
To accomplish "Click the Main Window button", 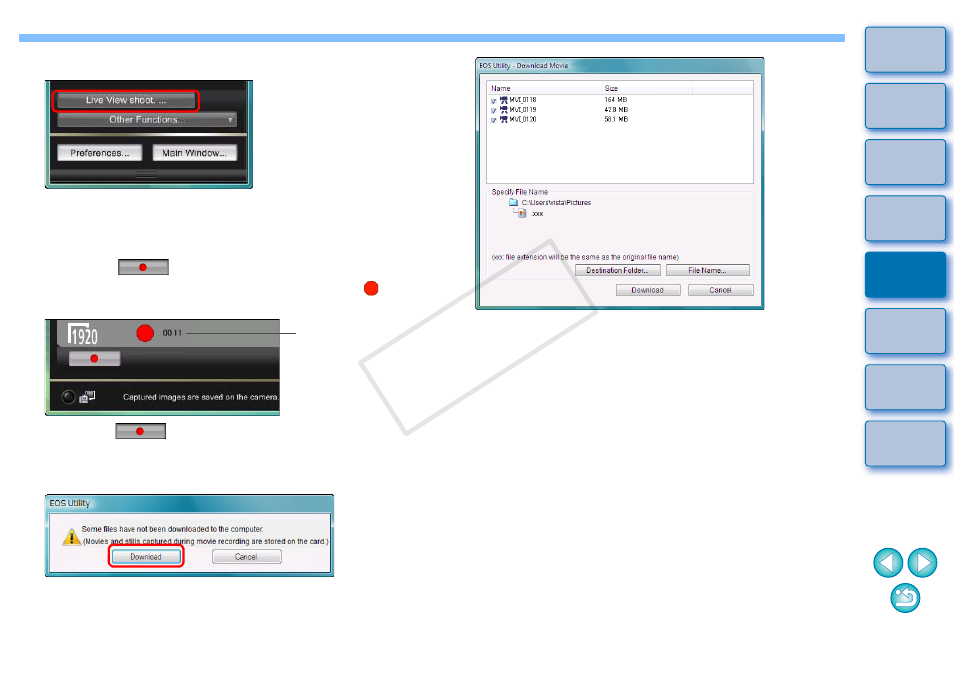I will coord(194,153).
